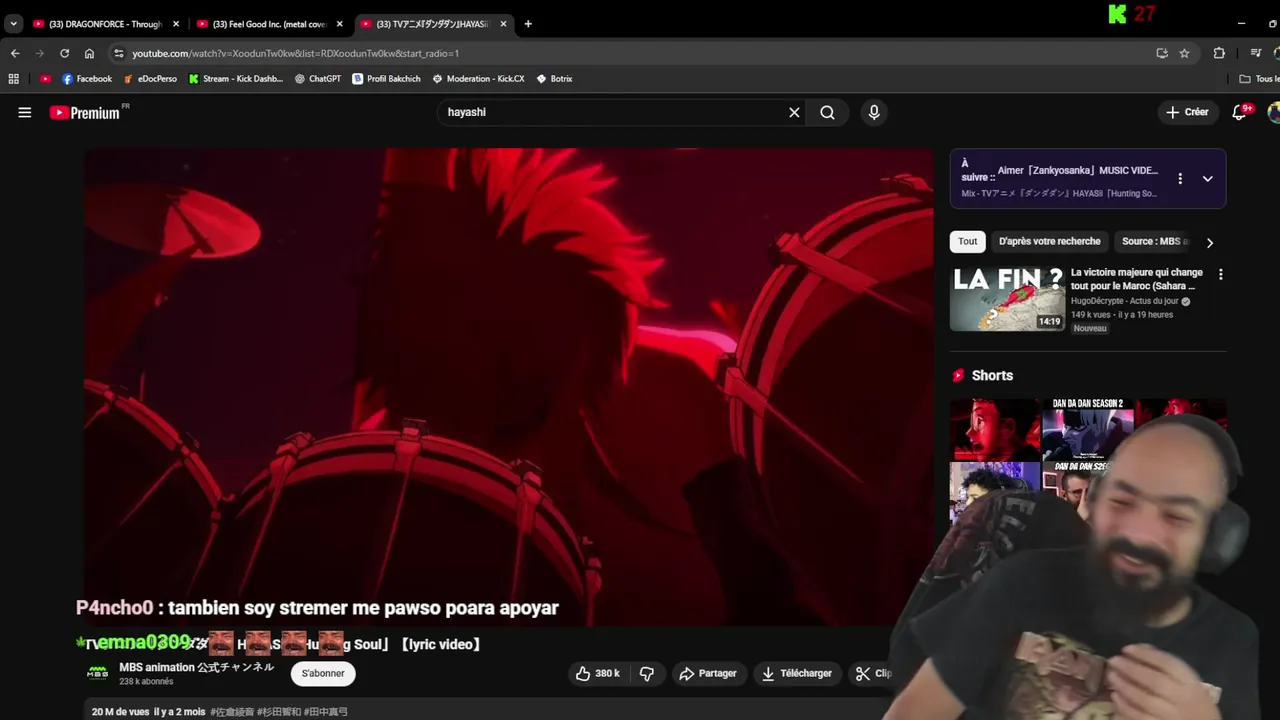Select the Source : MBS filter chip
This screenshot has width=1280, height=720.
click(1154, 241)
